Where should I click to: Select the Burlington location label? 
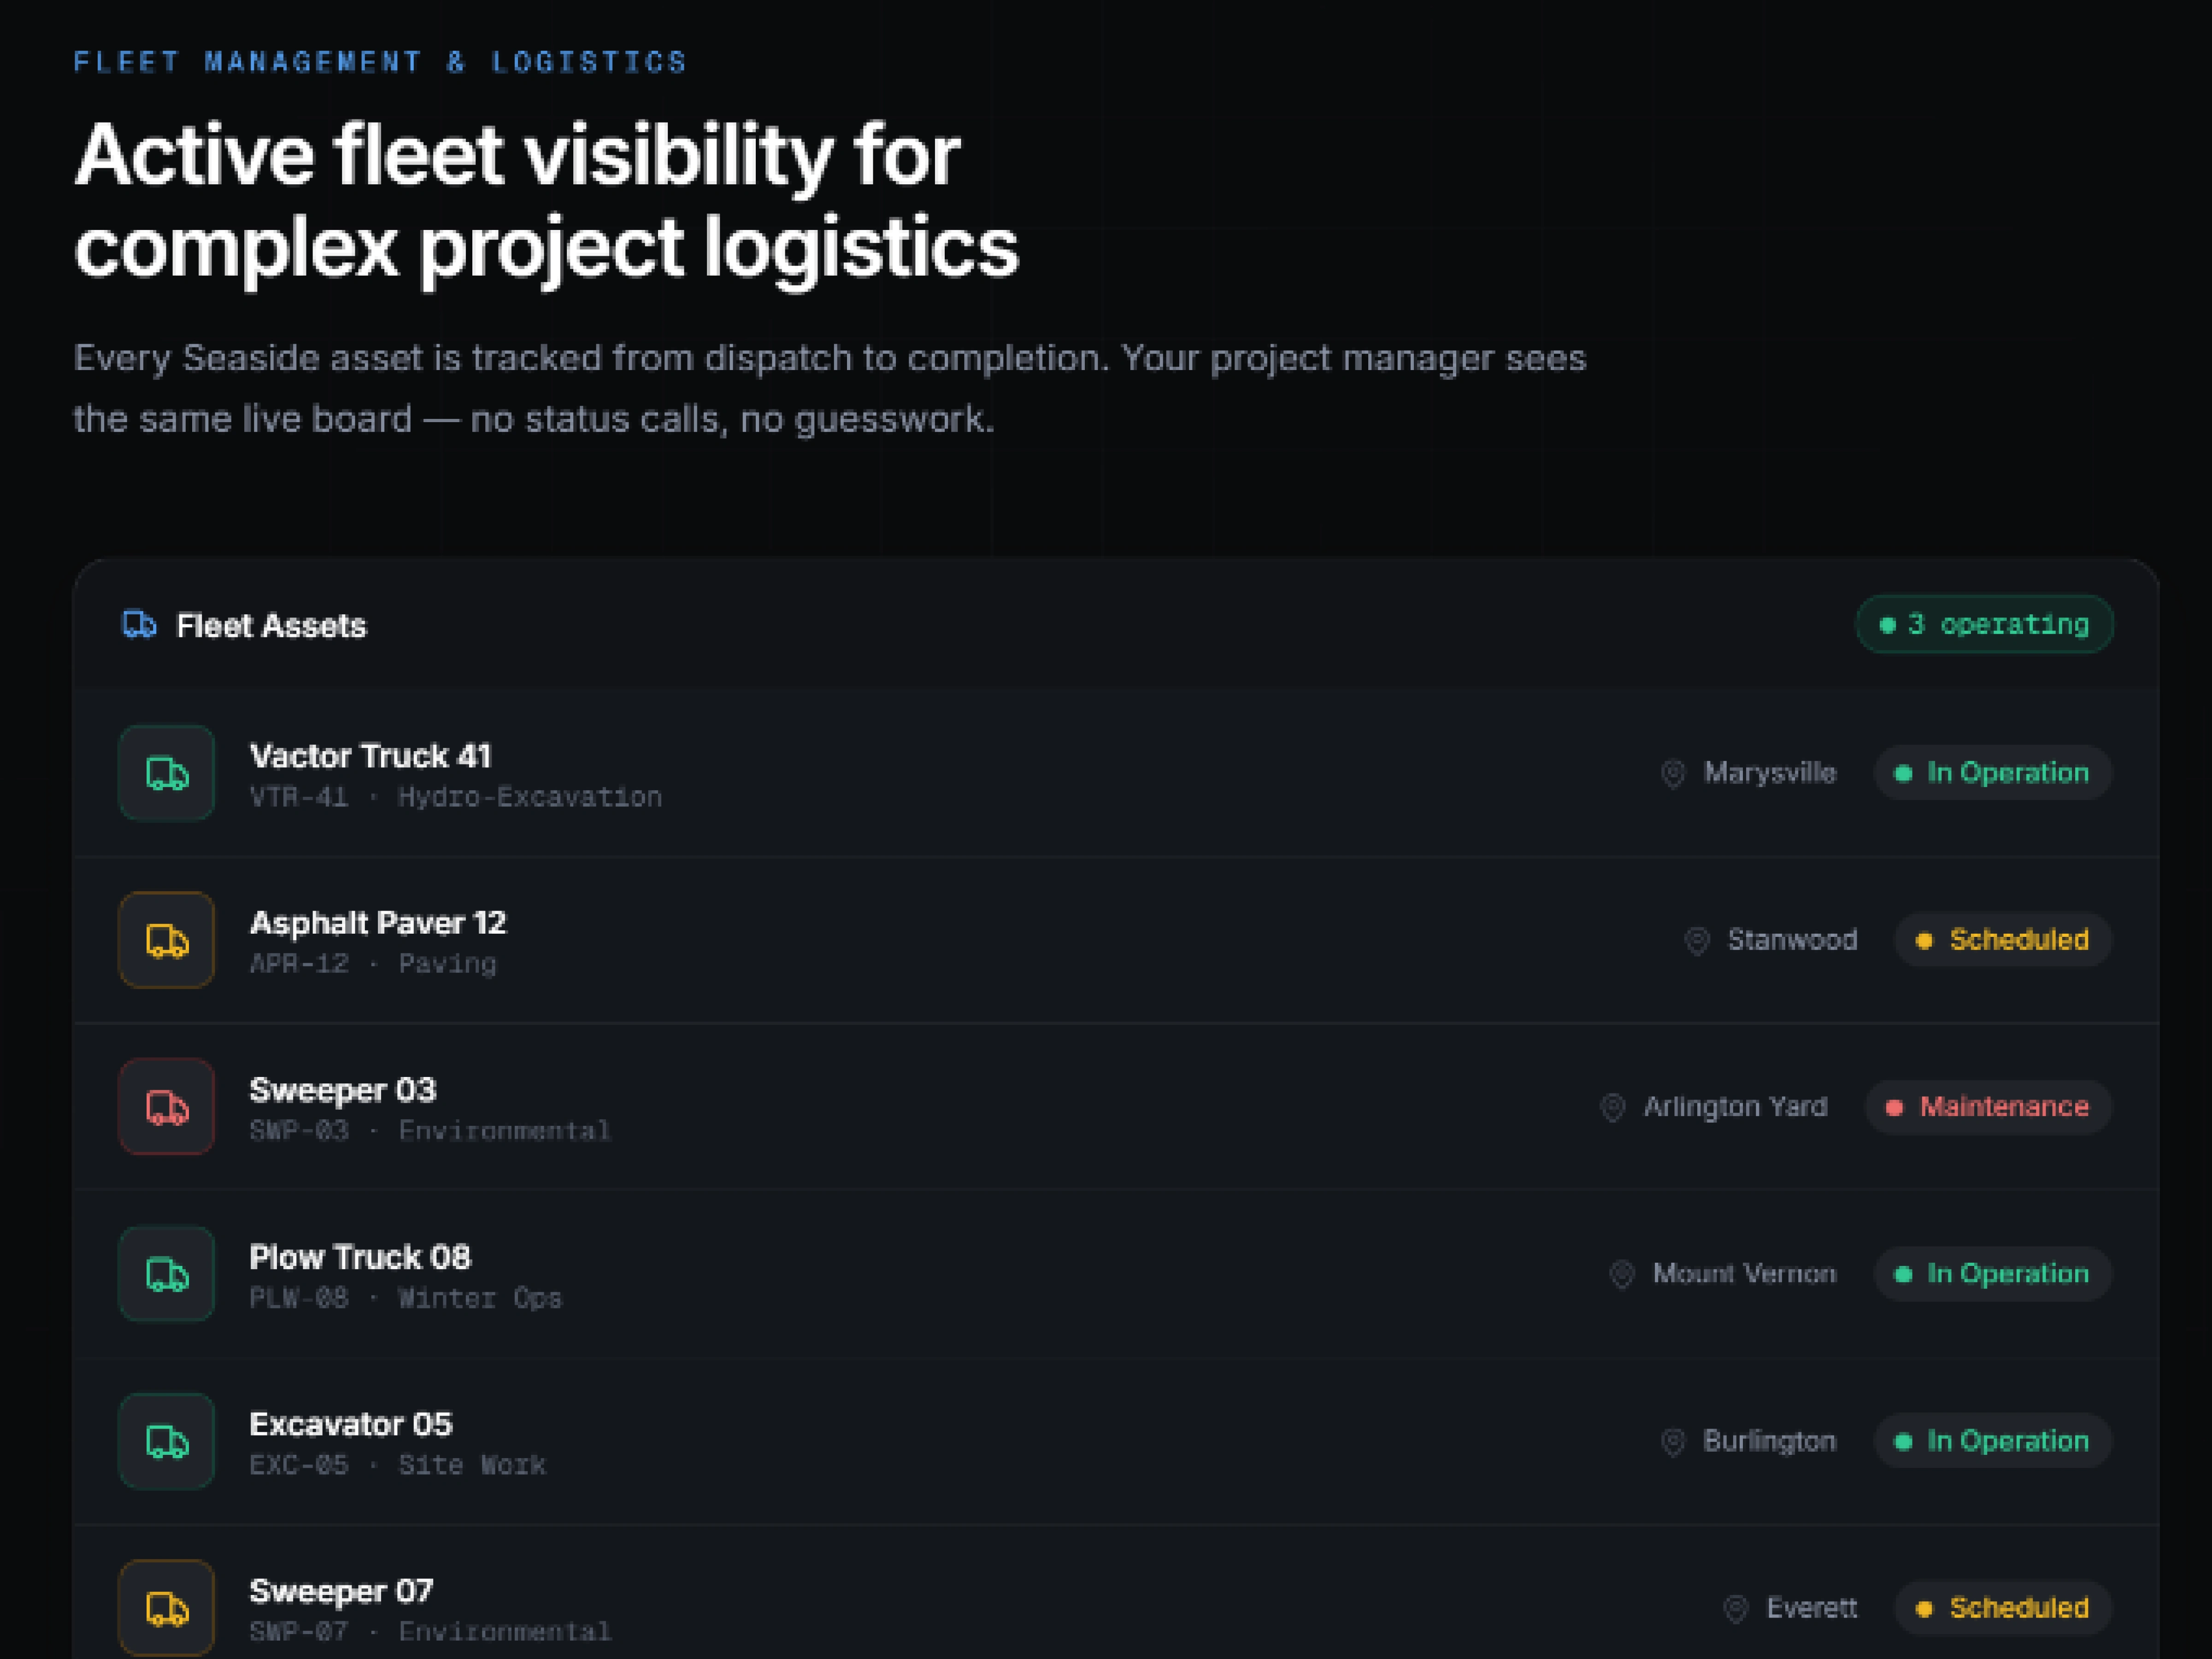(x=1769, y=1441)
